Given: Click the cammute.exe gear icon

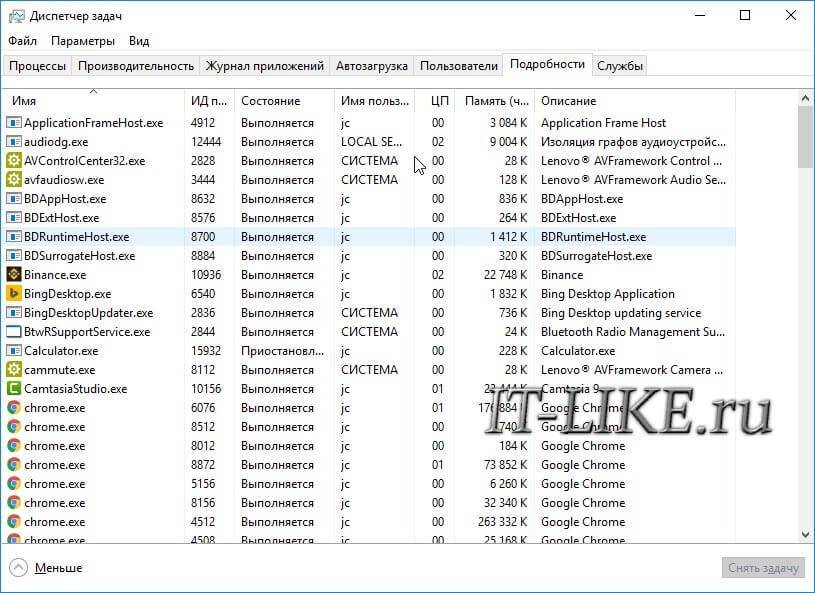Looking at the screenshot, I should (x=14, y=370).
